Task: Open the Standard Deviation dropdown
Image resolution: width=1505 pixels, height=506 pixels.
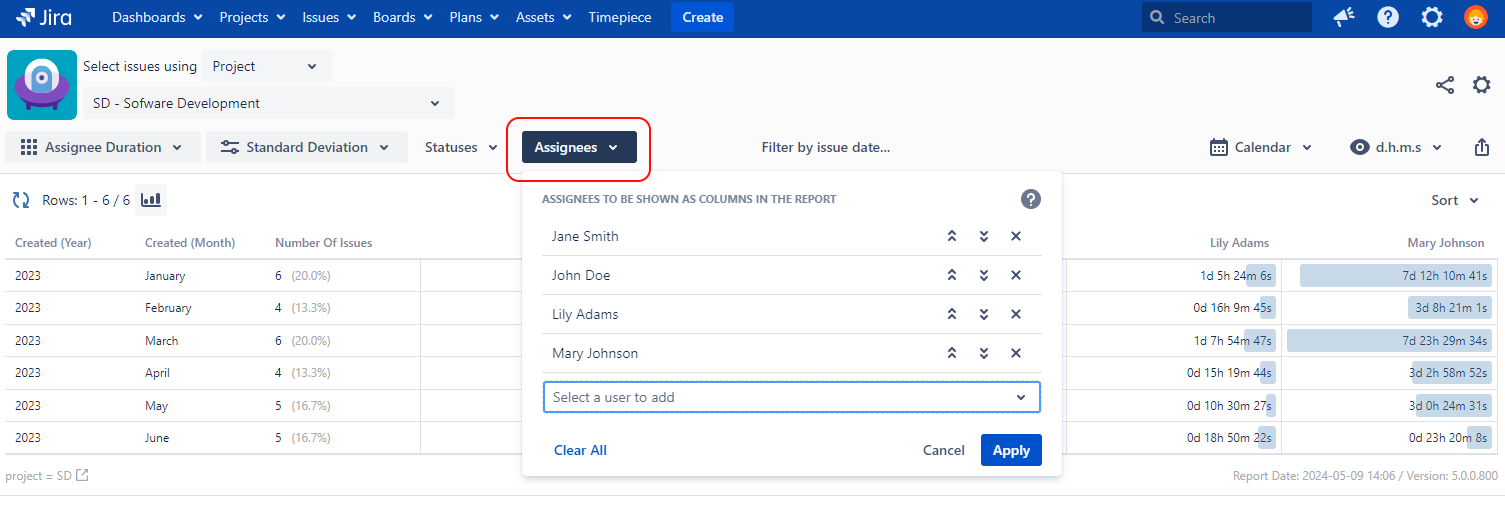Action: click(x=307, y=147)
